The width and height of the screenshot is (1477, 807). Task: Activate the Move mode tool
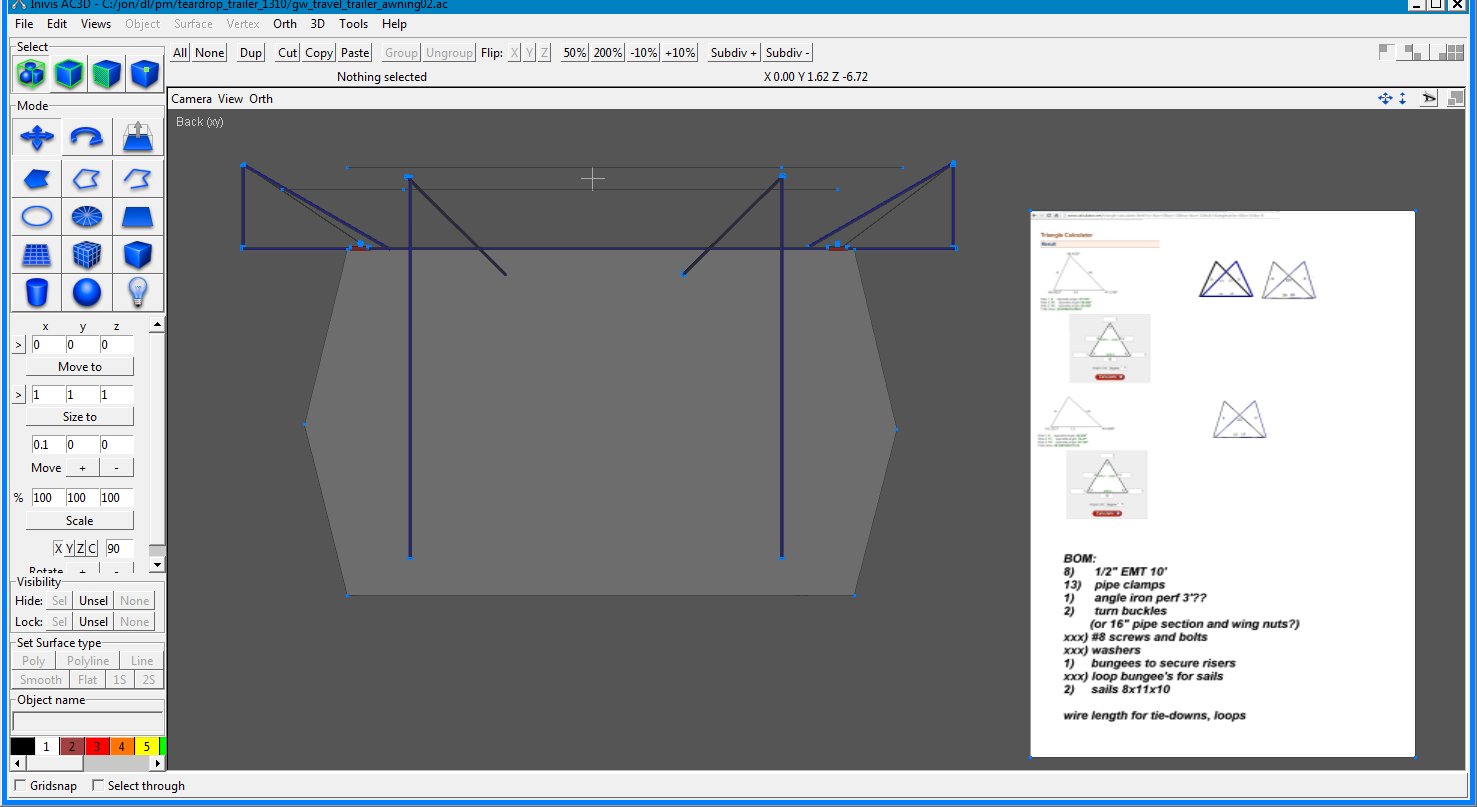37,137
